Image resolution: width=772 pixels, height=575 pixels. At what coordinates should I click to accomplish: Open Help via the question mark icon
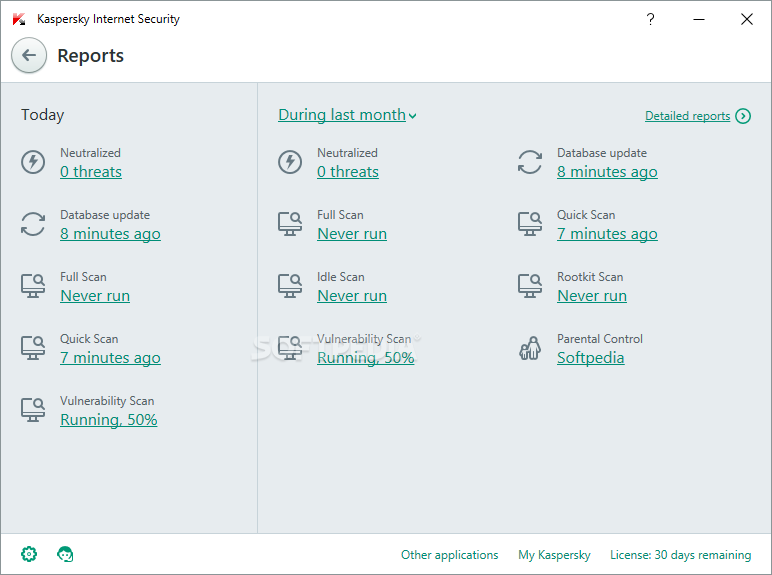click(x=650, y=19)
